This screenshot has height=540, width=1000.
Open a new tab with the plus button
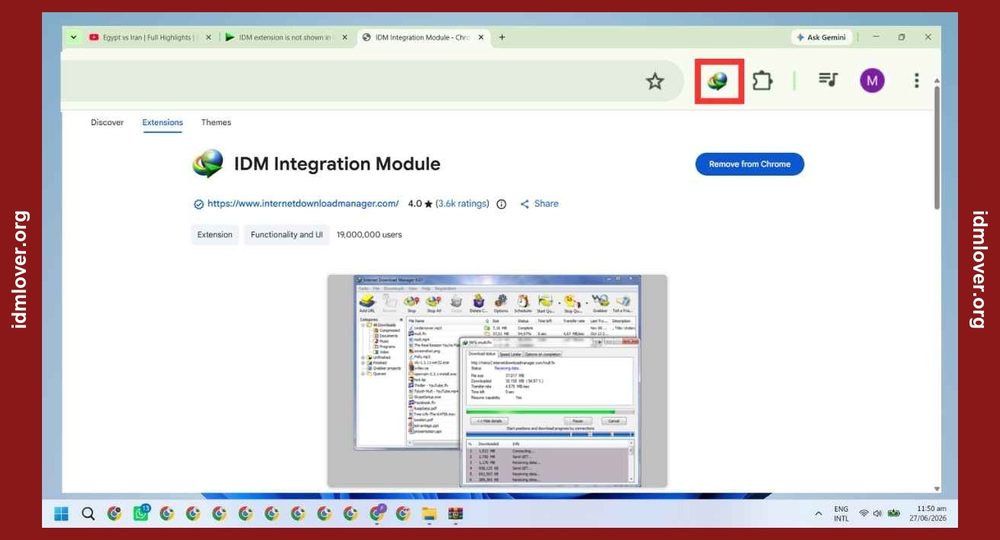click(502, 37)
